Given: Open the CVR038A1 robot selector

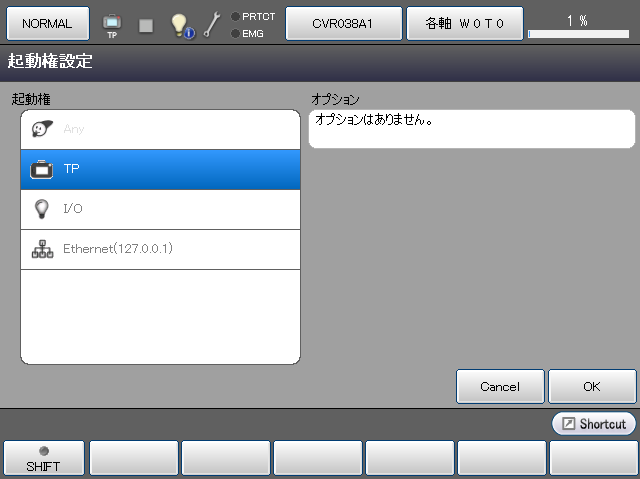Looking at the screenshot, I should pos(343,23).
